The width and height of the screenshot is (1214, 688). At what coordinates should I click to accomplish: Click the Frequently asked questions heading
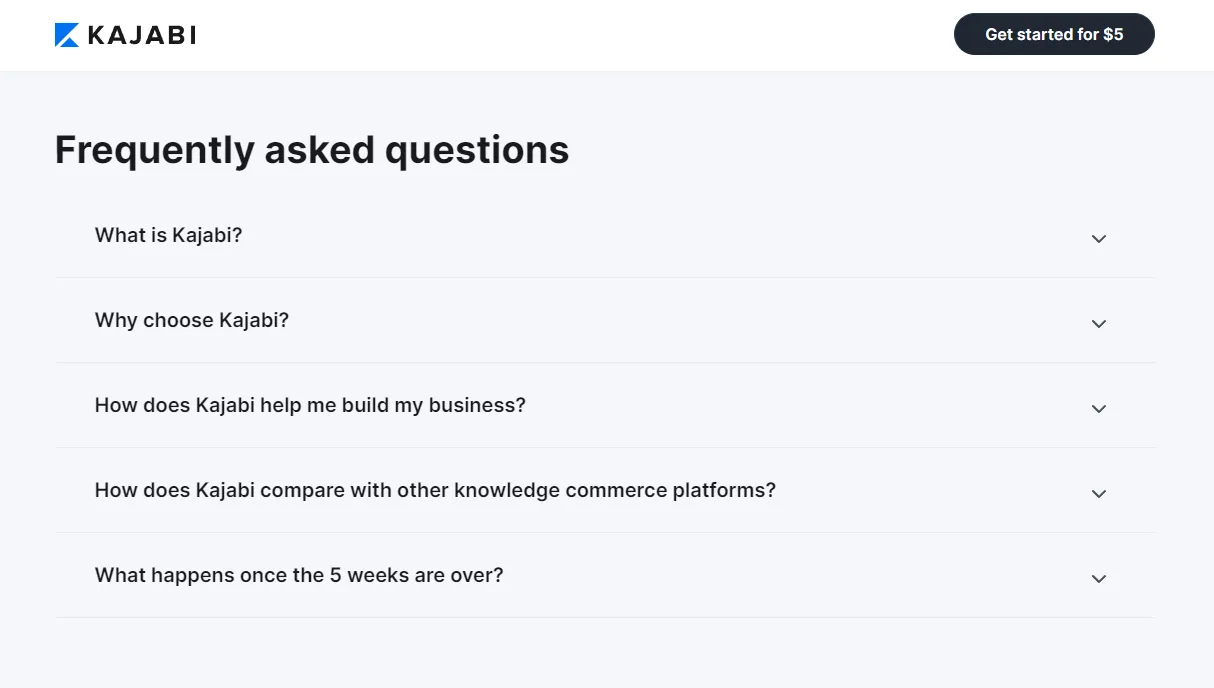pyautogui.click(x=312, y=150)
